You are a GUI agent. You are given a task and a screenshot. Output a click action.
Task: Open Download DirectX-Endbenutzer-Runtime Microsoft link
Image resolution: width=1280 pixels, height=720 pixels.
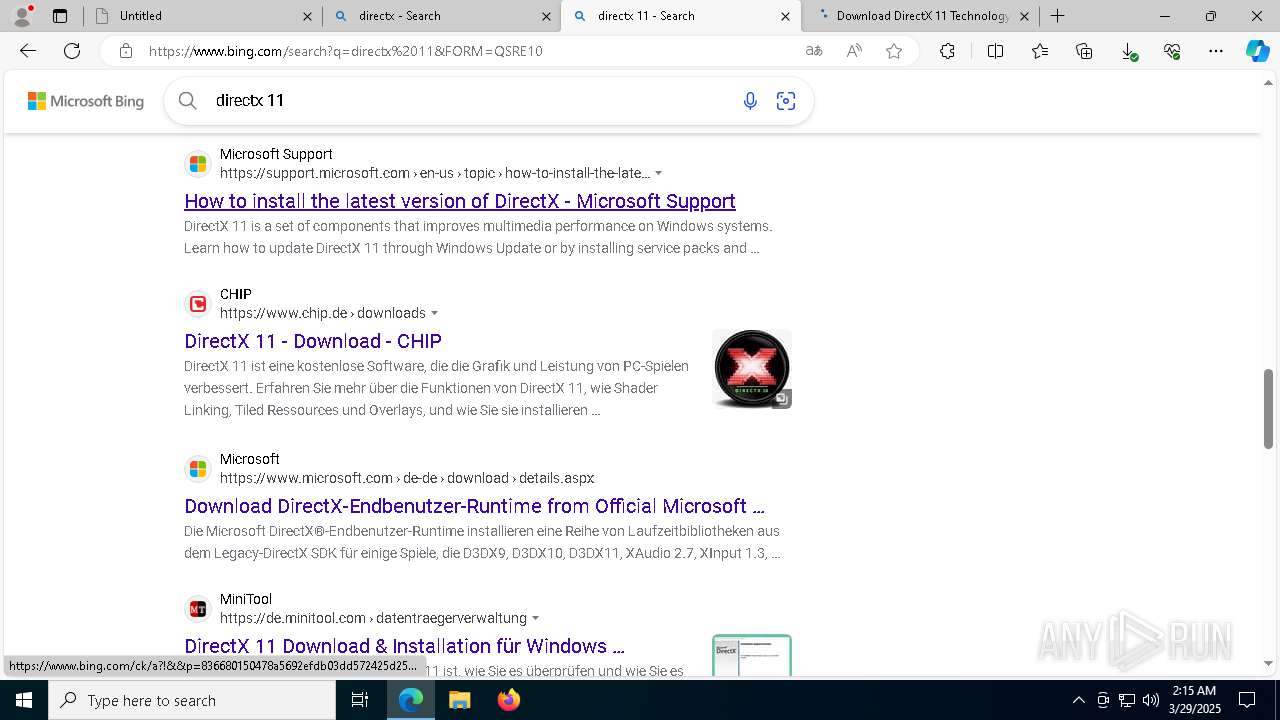point(474,506)
